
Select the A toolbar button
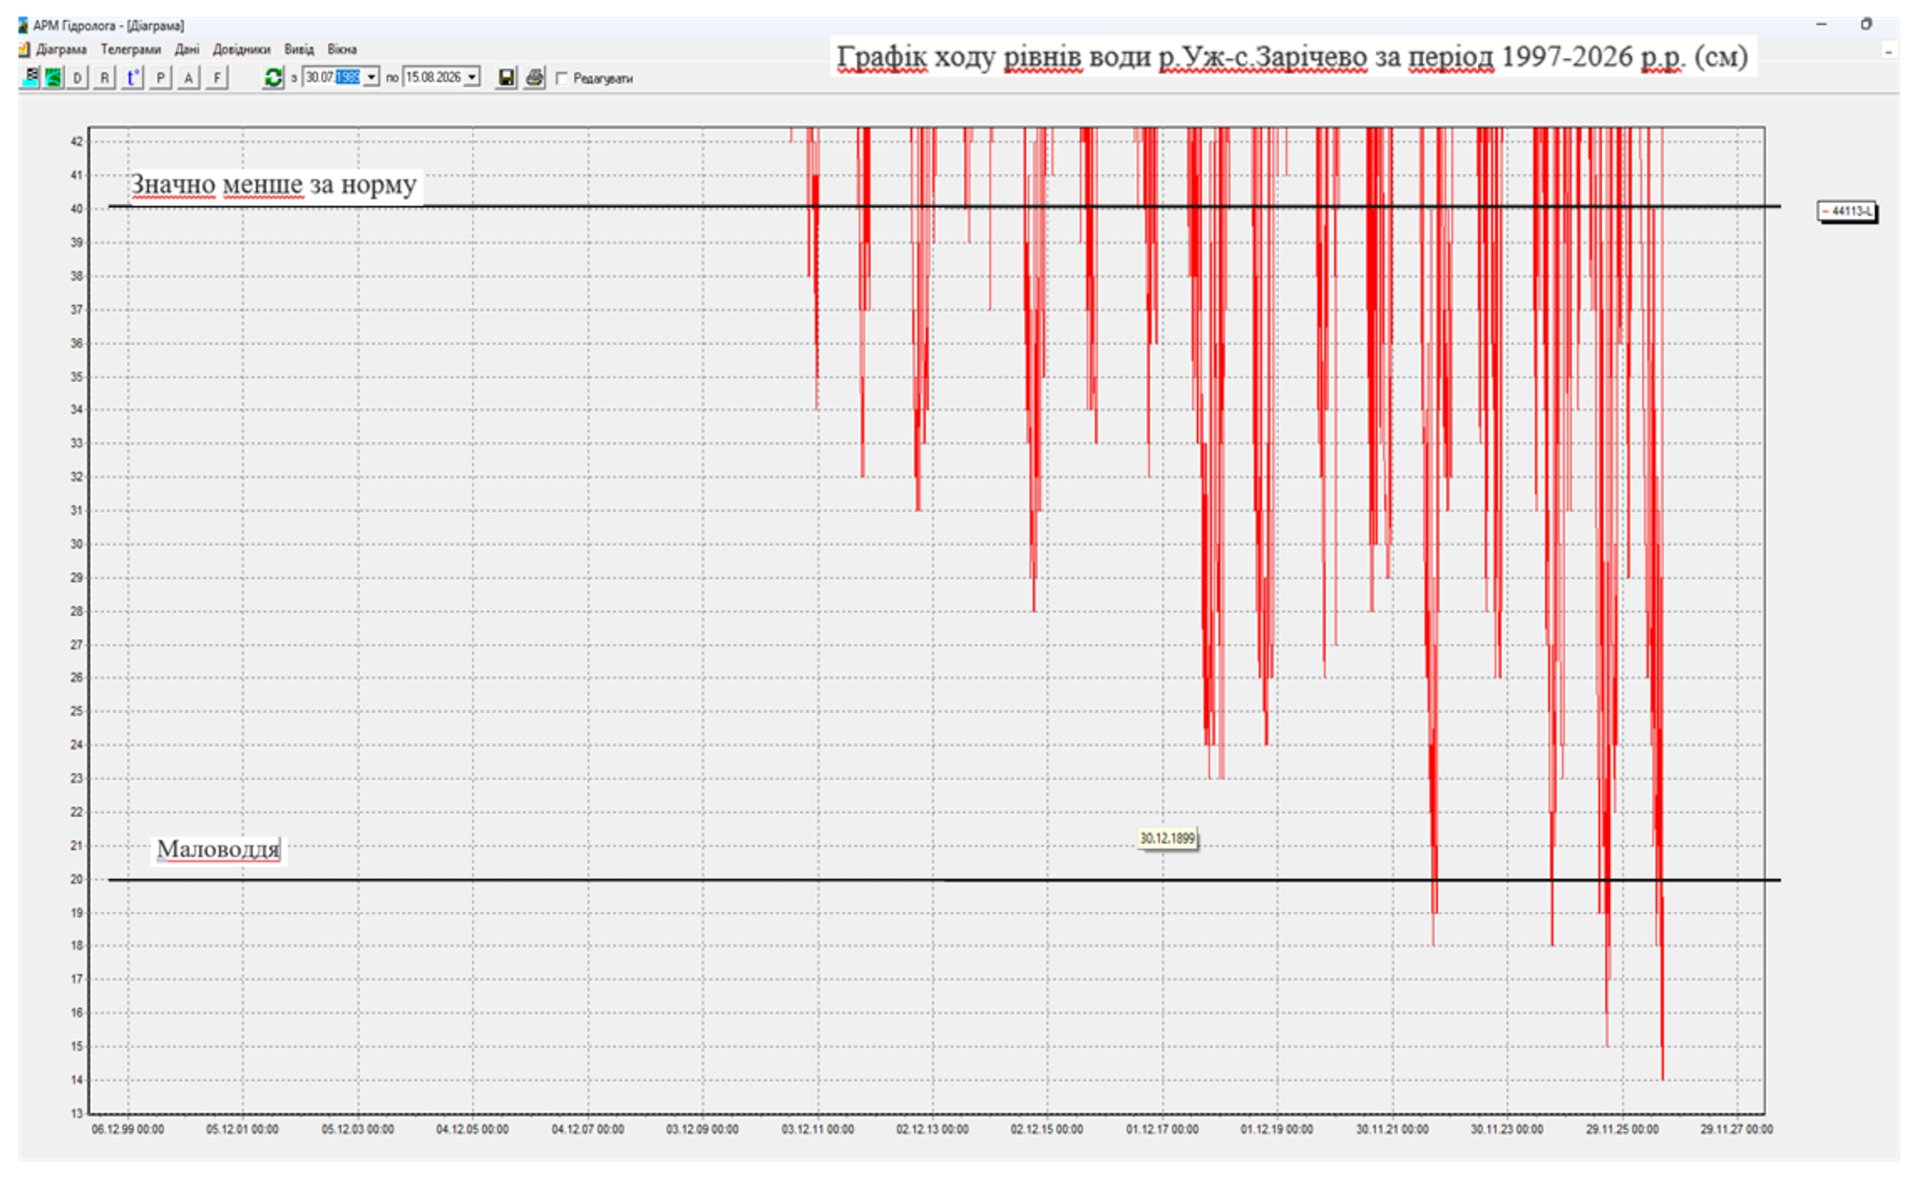pyautogui.click(x=188, y=77)
